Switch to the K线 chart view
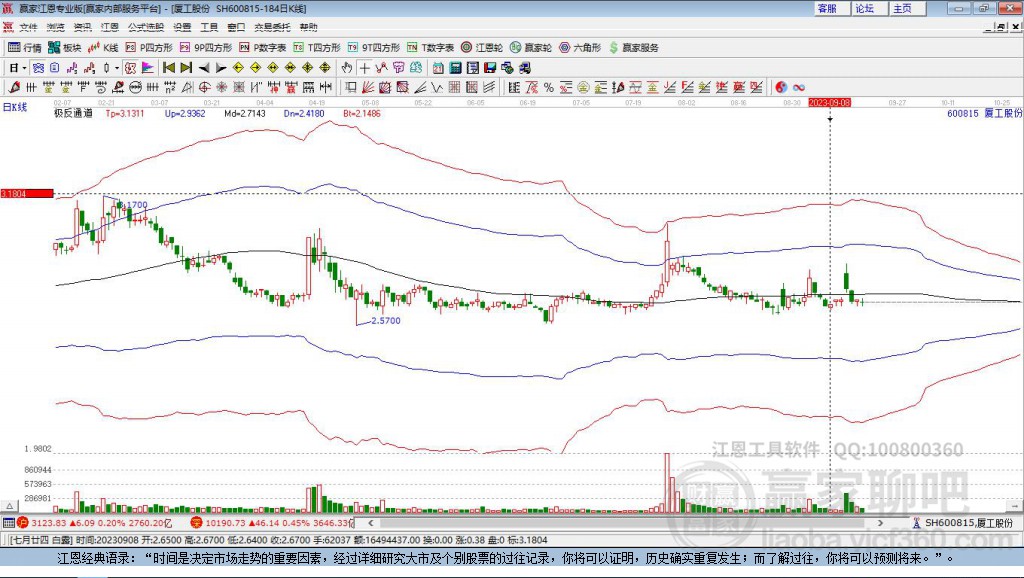Viewport: 1024px width, 578px height. point(103,48)
